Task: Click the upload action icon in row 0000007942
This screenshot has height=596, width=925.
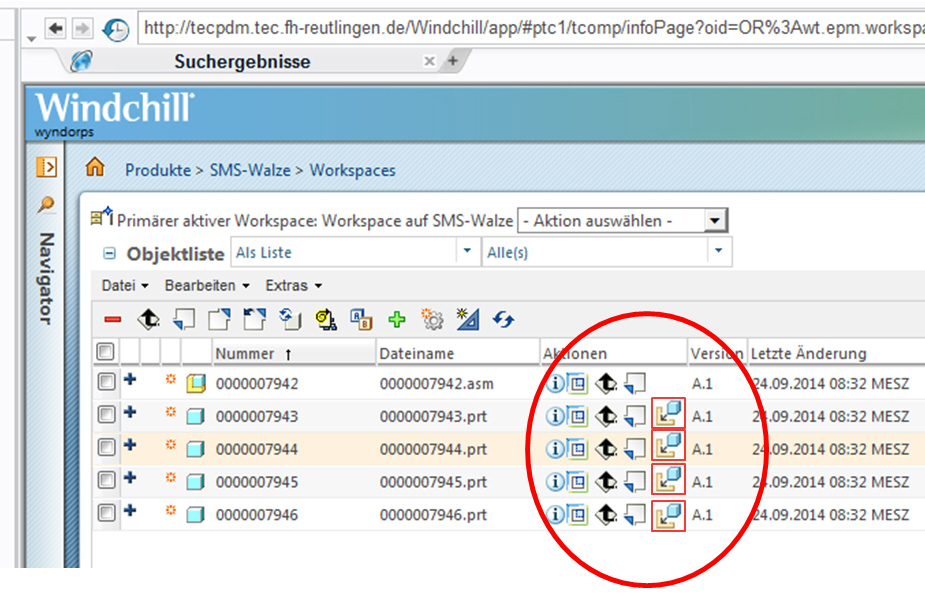Action: tap(606, 384)
